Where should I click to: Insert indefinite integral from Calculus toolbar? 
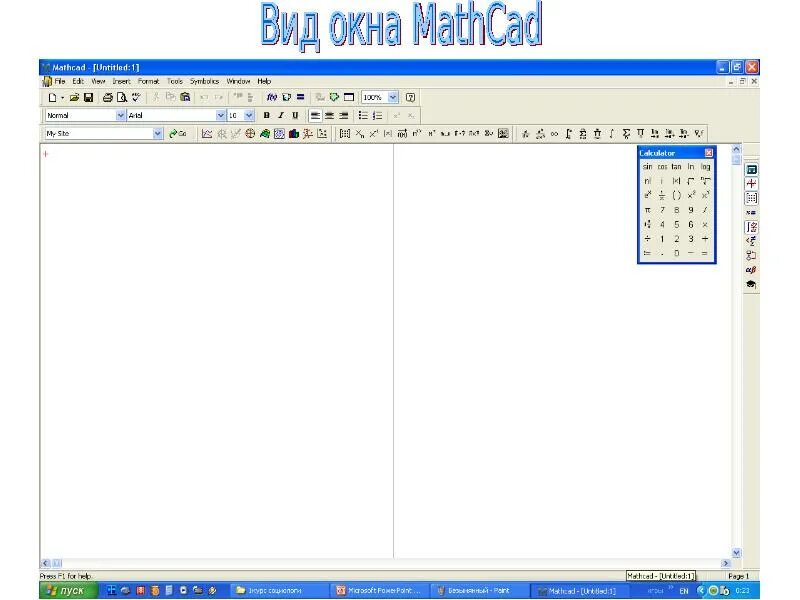pos(611,134)
